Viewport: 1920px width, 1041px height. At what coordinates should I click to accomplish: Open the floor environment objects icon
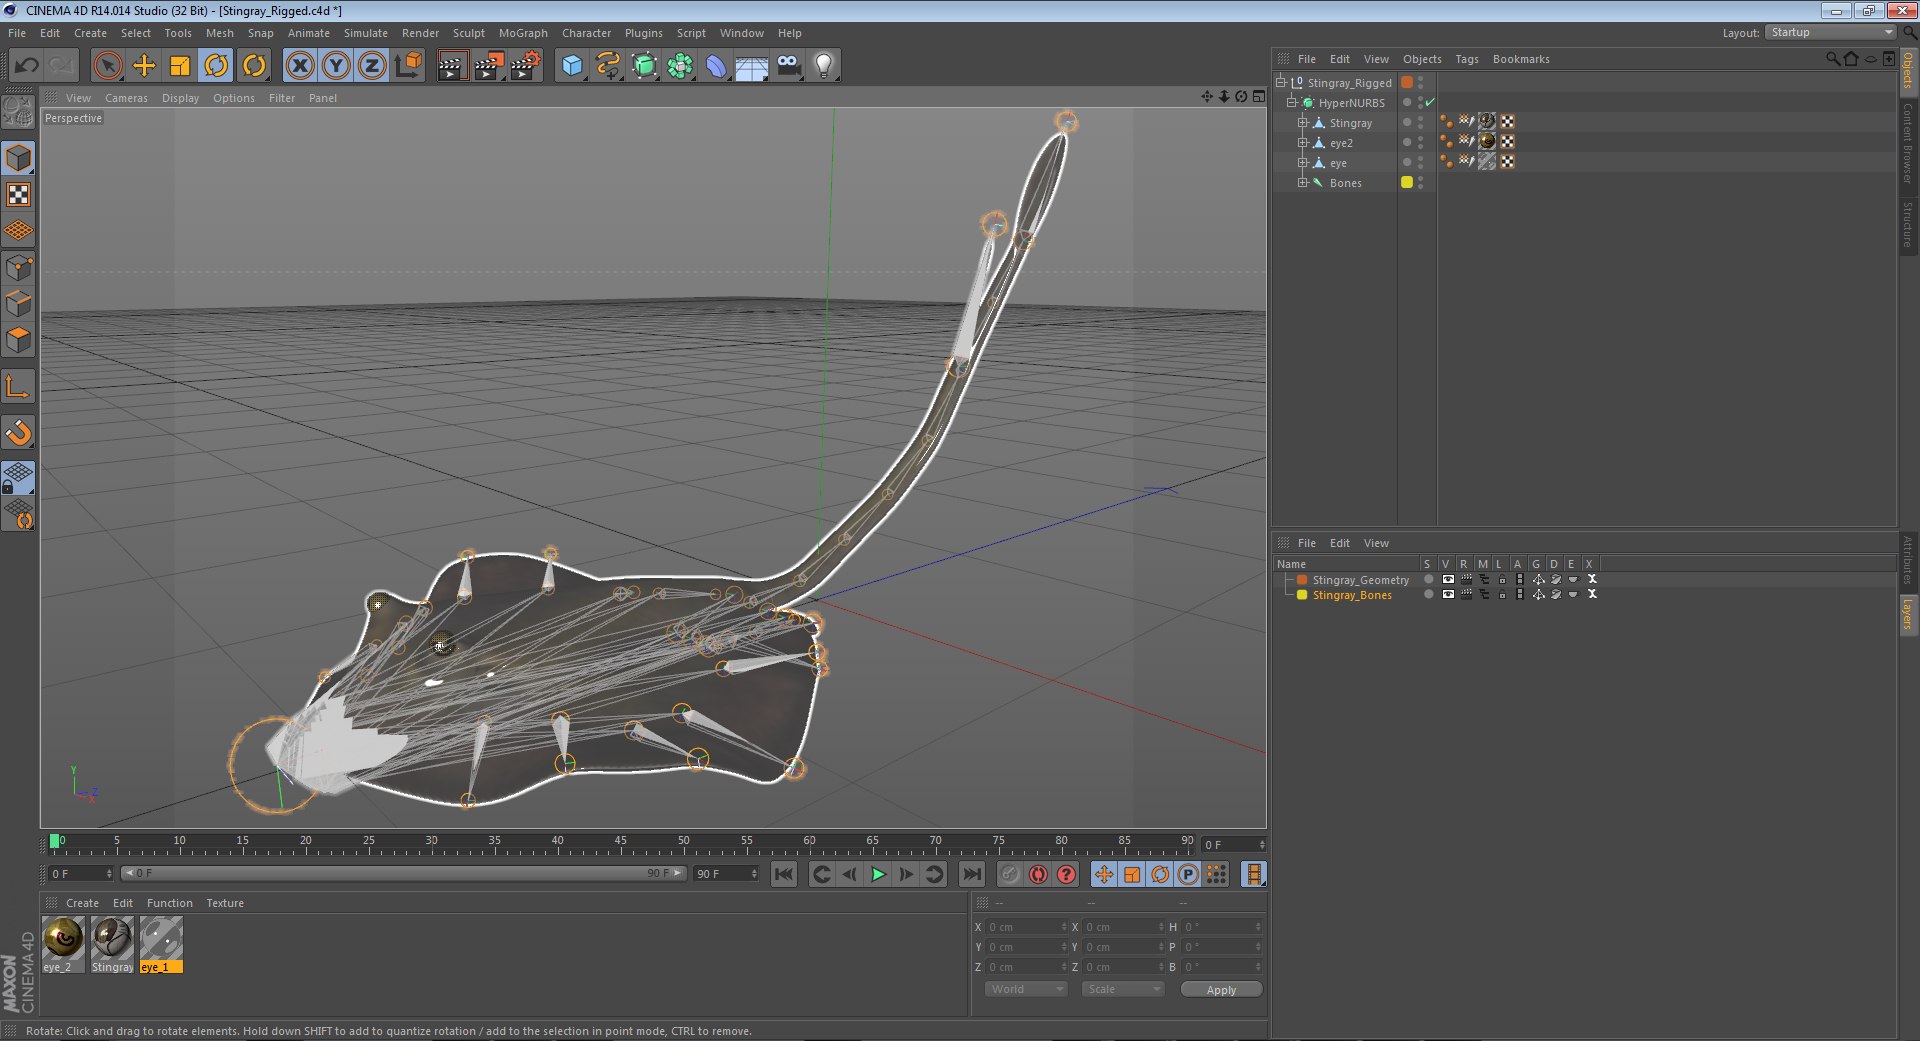coord(752,66)
